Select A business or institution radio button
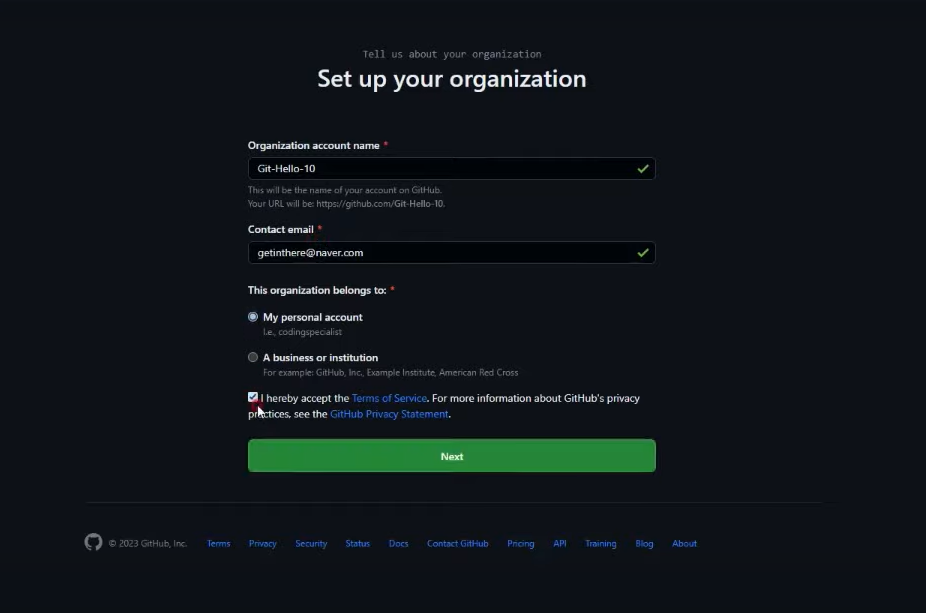The image size is (926, 613). click(x=253, y=357)
